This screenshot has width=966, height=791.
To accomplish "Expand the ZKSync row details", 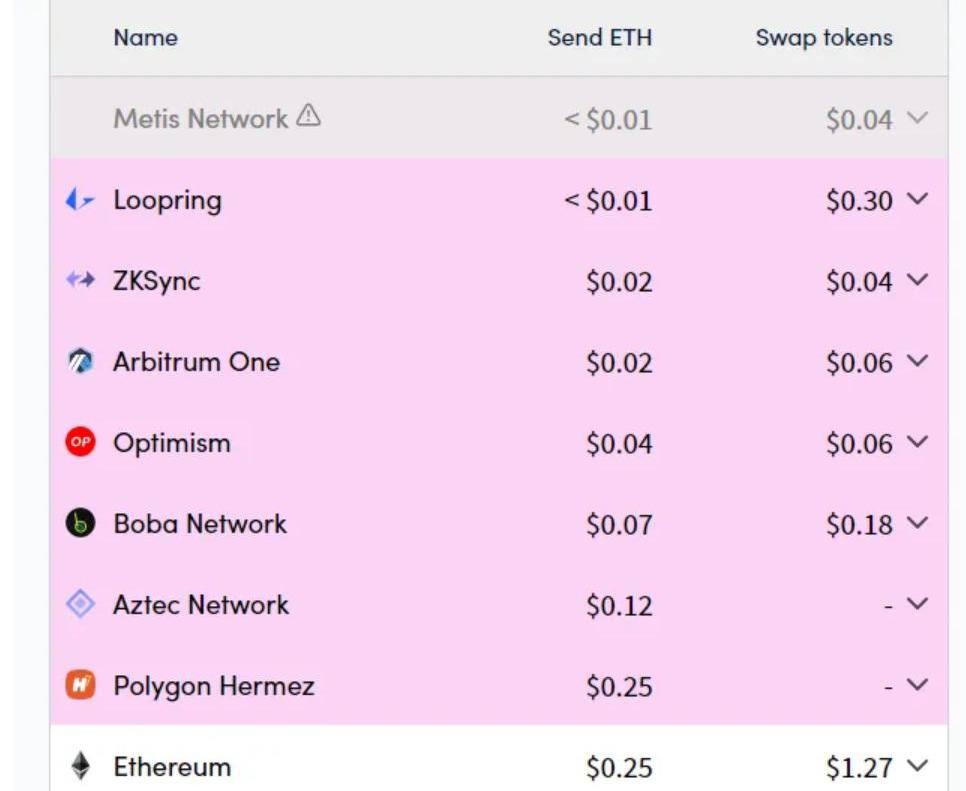I will pyautogui.click(x=917, y=281).
